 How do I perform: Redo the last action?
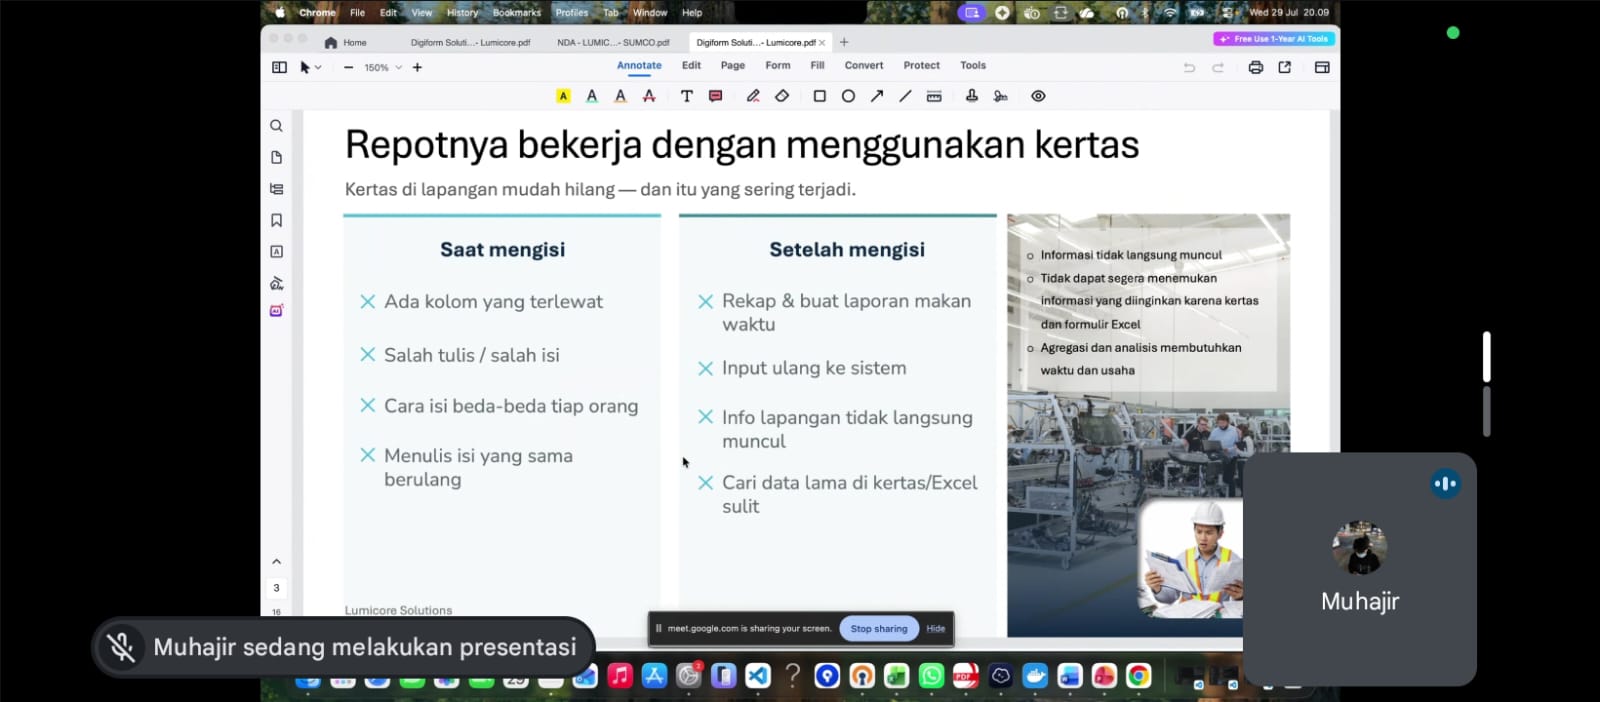coord(1218,67)
